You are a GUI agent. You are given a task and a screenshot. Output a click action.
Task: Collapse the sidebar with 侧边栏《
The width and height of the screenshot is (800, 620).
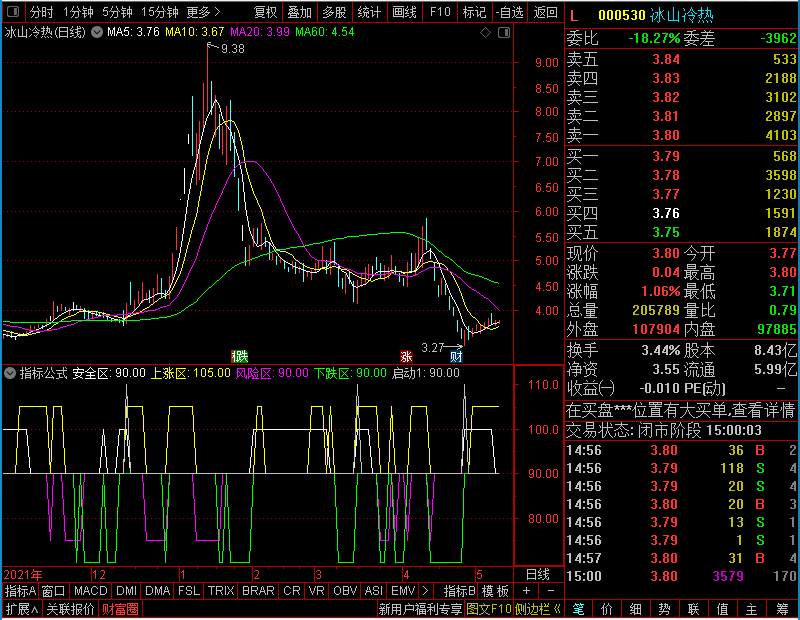(x=538, y=609)
